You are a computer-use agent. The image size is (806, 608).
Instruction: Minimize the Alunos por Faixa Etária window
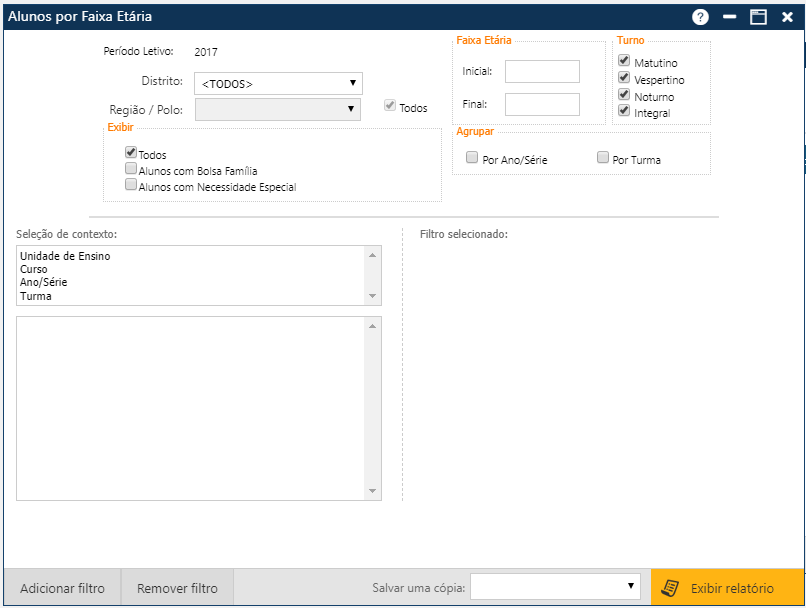click(730, 17)
